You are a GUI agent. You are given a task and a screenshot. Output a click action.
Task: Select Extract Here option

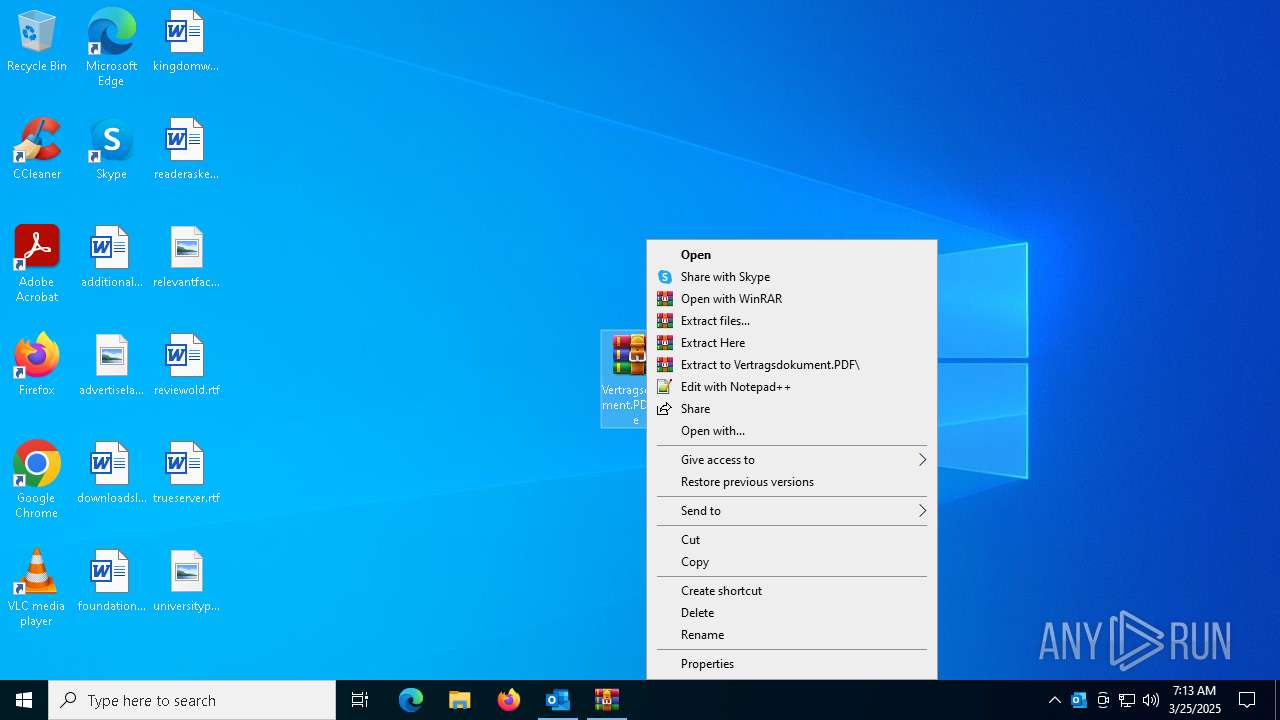pos(792,343)
